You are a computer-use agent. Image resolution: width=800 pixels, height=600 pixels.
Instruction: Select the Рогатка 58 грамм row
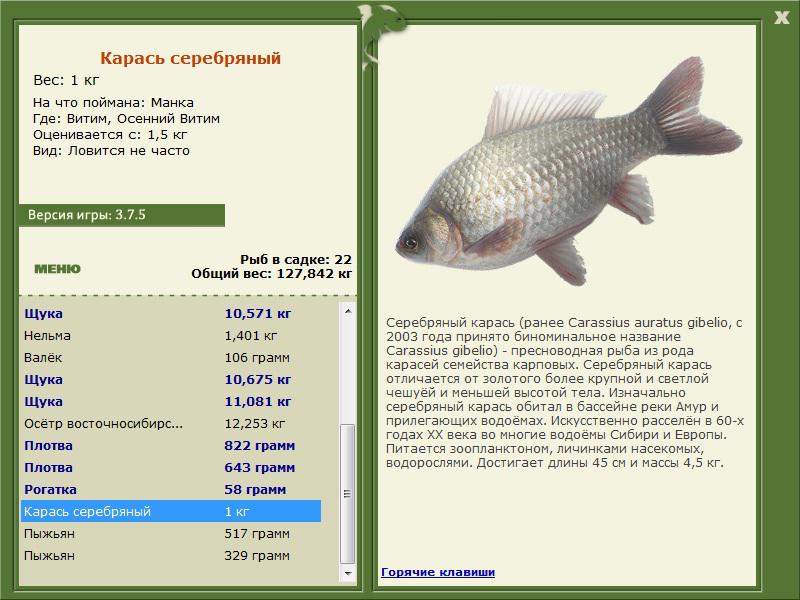tap(171, 489)
